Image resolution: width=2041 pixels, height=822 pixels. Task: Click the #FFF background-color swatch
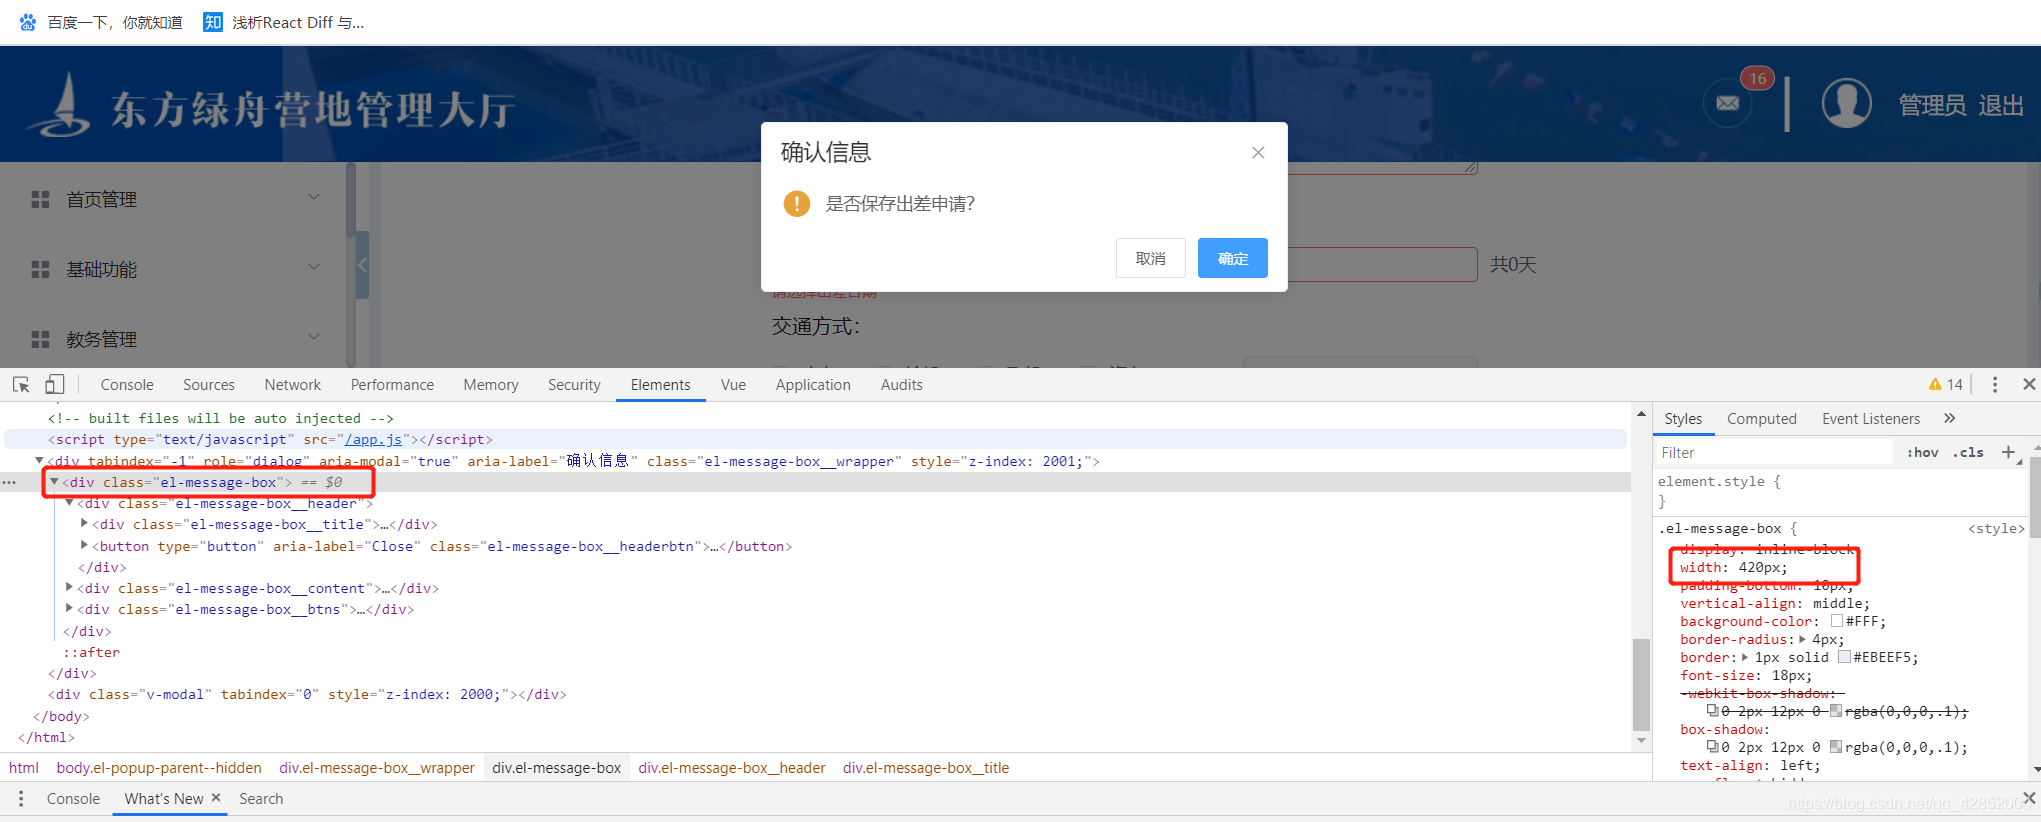click(x=1837, y=621)
